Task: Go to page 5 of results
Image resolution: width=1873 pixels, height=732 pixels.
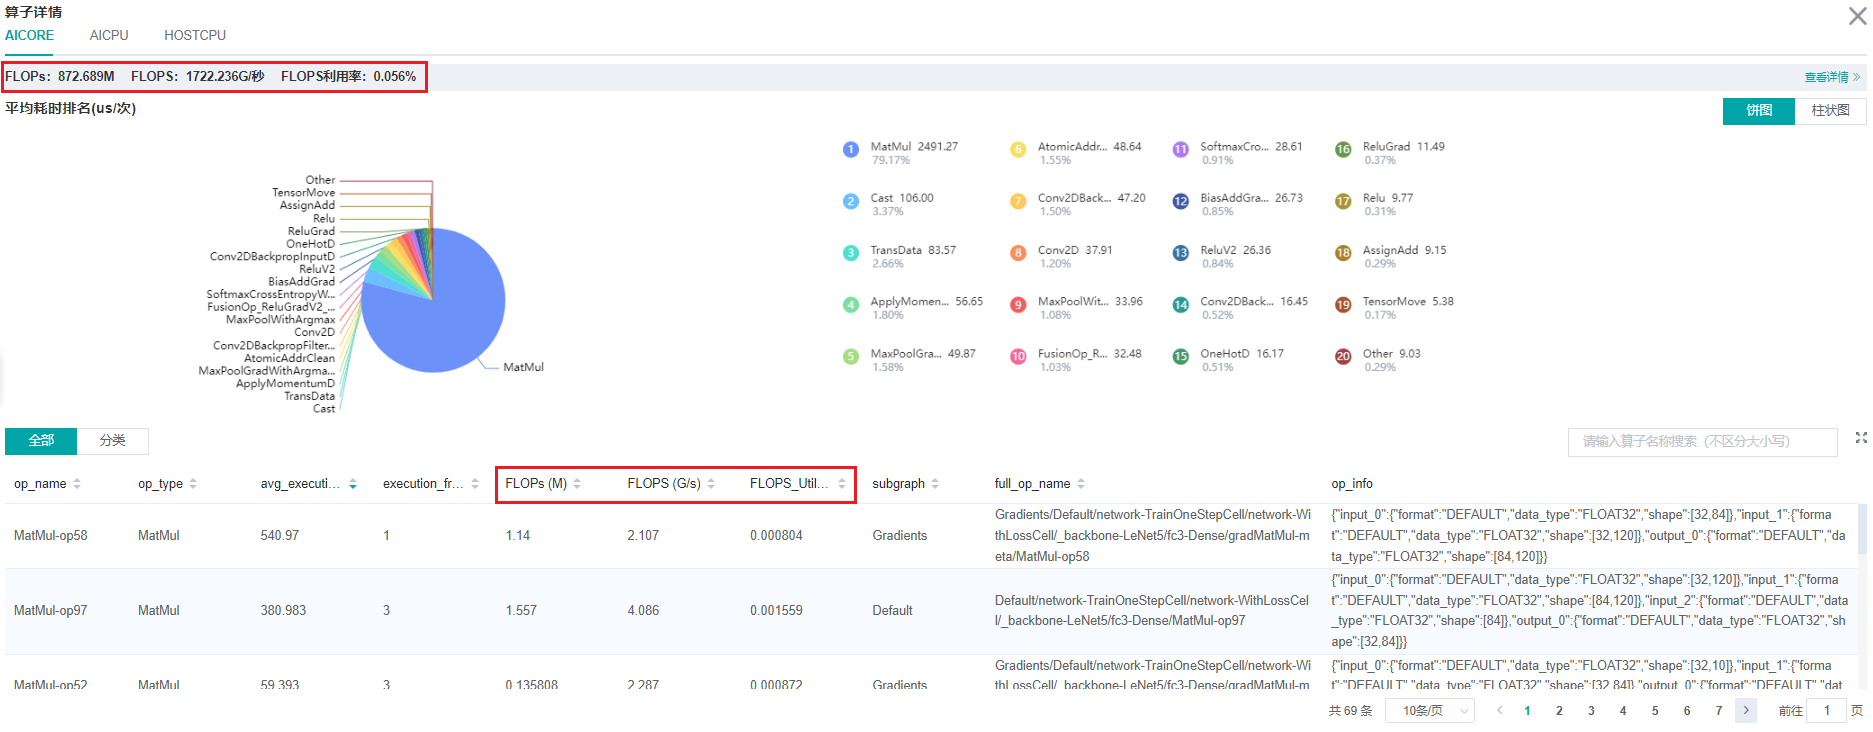Action: point(1655,711)
